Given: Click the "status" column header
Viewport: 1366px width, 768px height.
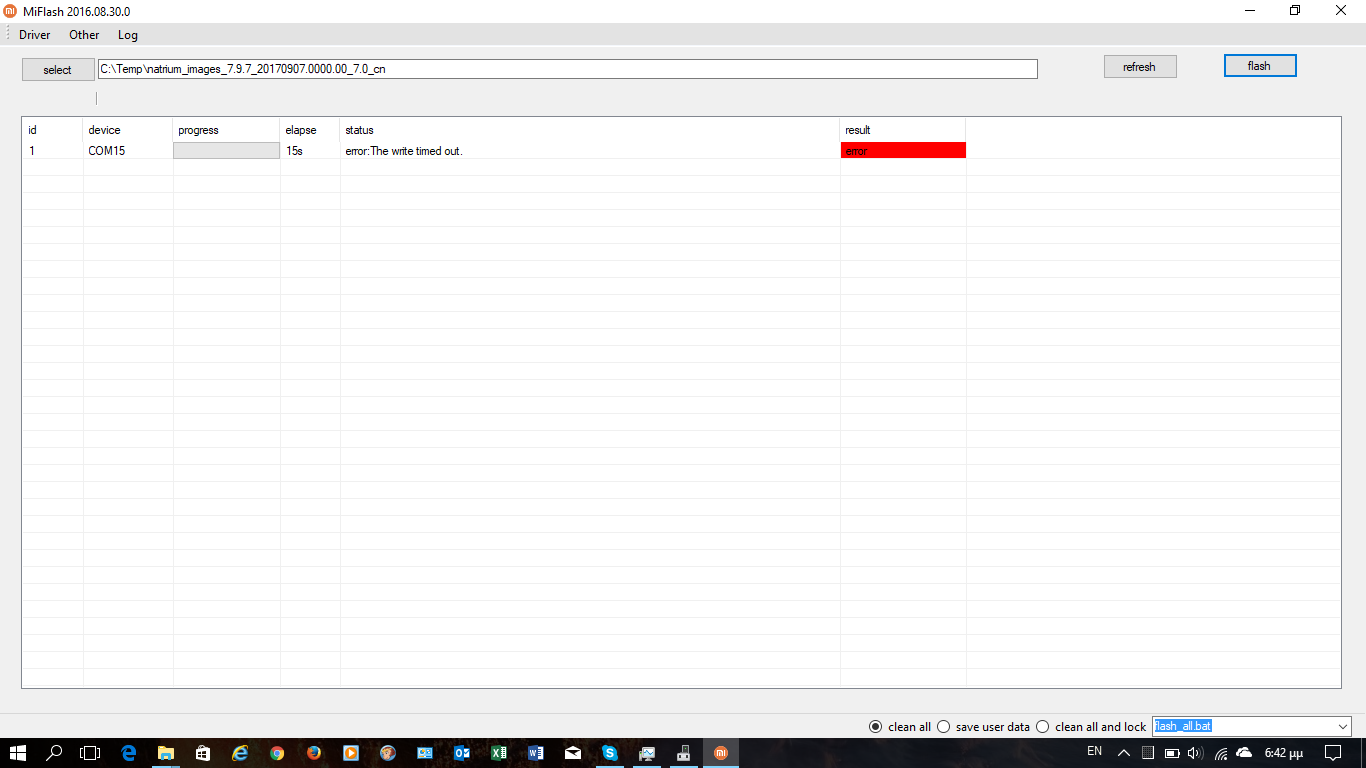Looking at the screenshot, I should tap(590, 130).
